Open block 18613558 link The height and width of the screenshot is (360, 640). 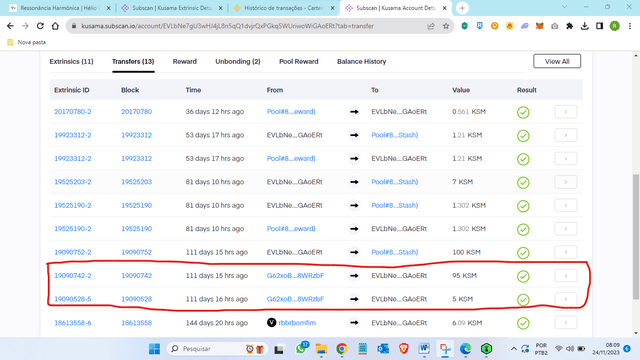click(136, 323)
